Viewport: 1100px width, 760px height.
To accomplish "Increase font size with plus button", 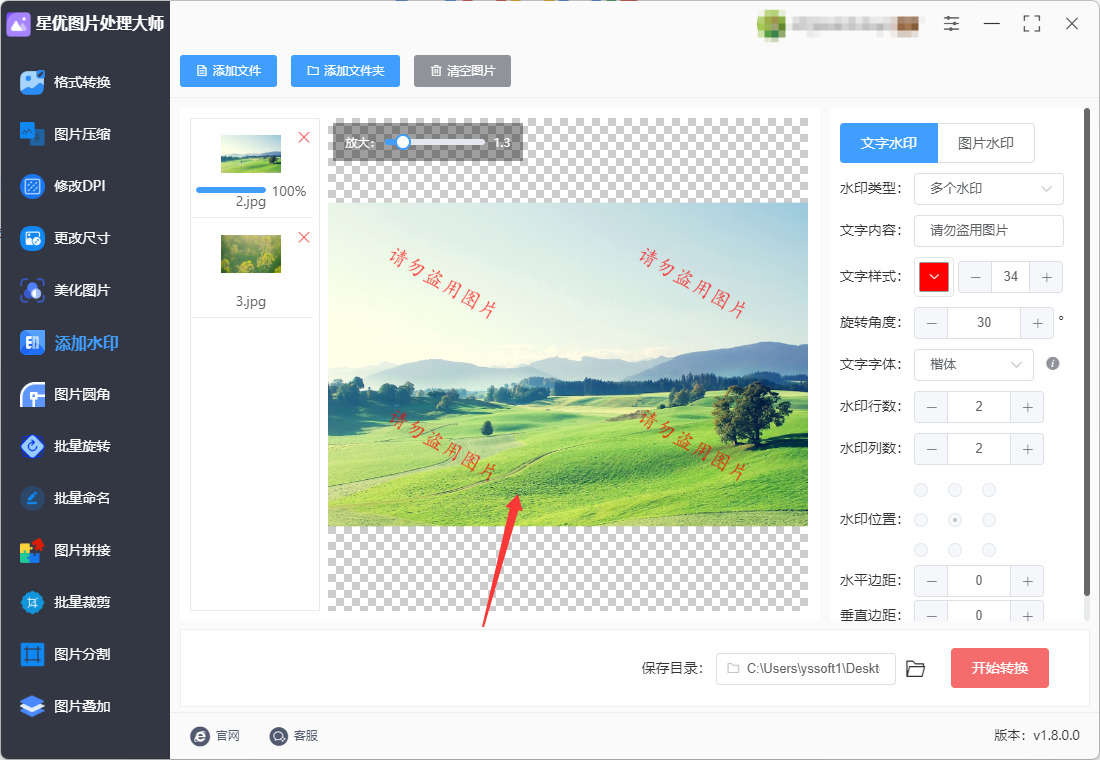I will (1046, 277).
